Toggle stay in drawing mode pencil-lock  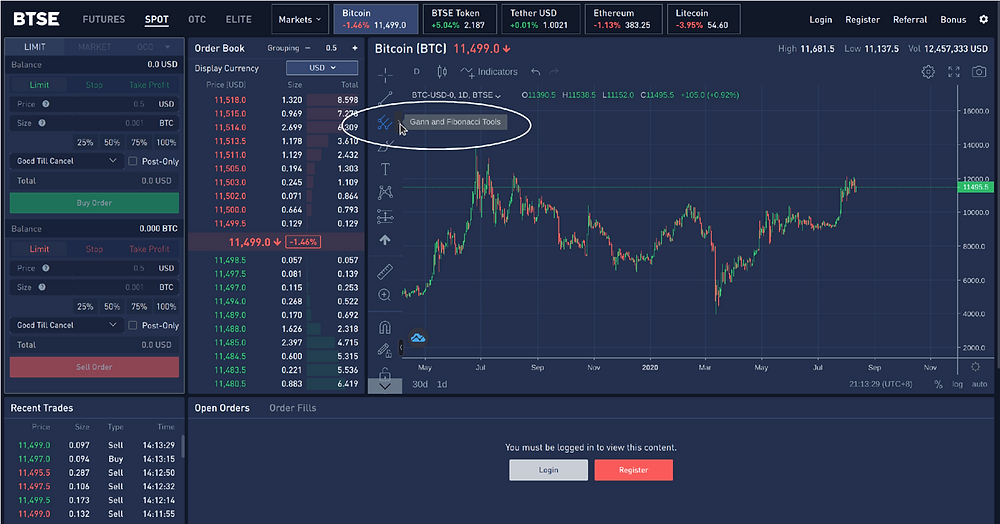coord(385,350)
